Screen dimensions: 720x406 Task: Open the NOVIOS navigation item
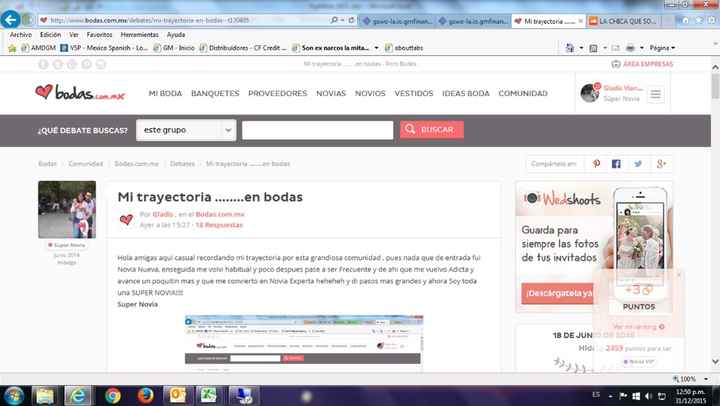click(x=370, y=93)
